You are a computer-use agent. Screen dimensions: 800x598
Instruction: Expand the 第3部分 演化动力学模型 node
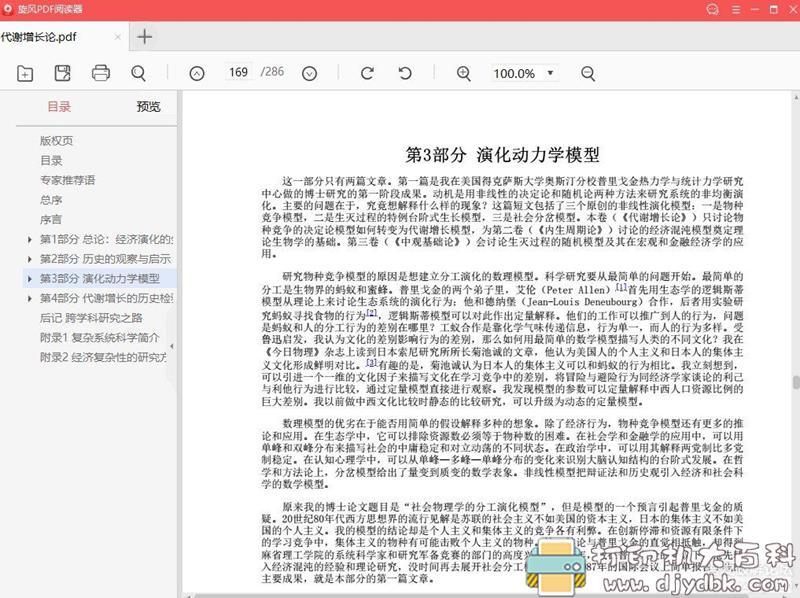(30, 279)
